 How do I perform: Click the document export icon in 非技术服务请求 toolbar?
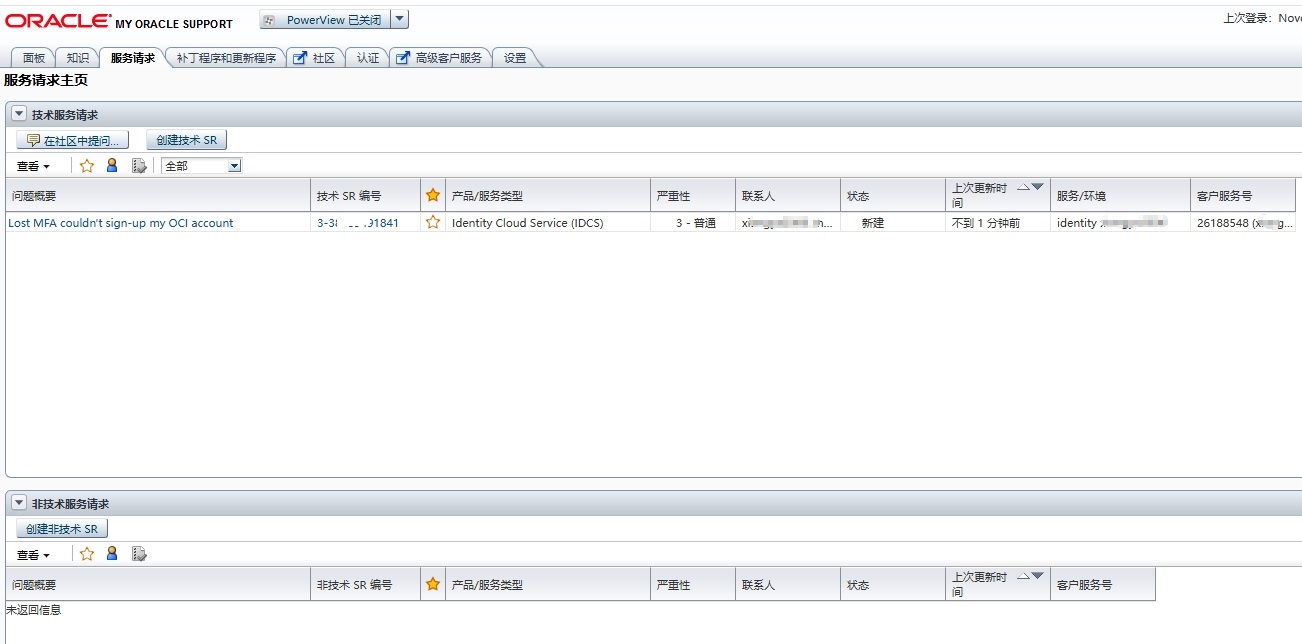[x=139, y=554]
